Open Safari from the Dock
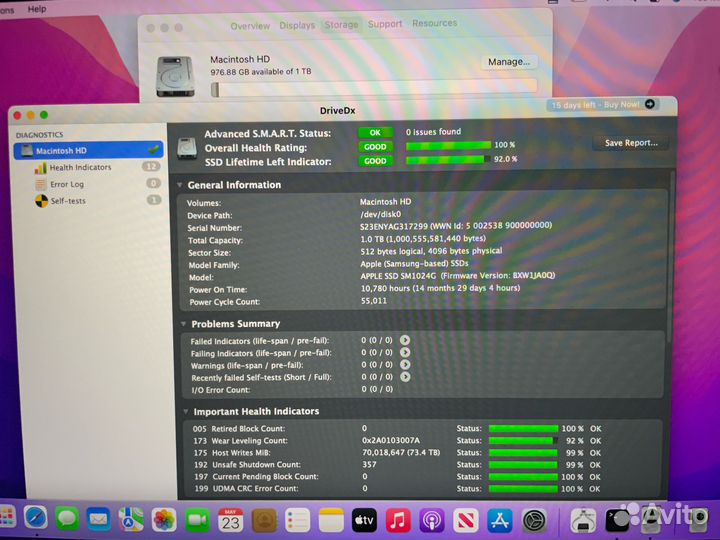 [x=35, y=518]
